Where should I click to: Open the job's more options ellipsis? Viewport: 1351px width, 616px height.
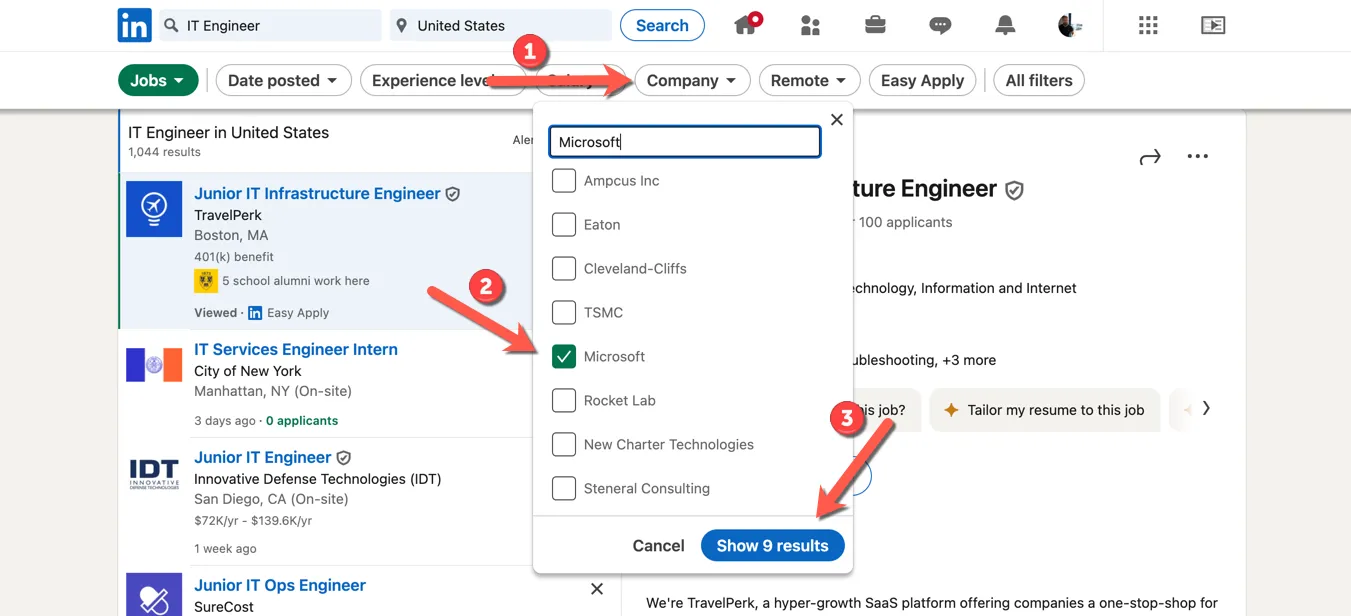[1197, 156]
